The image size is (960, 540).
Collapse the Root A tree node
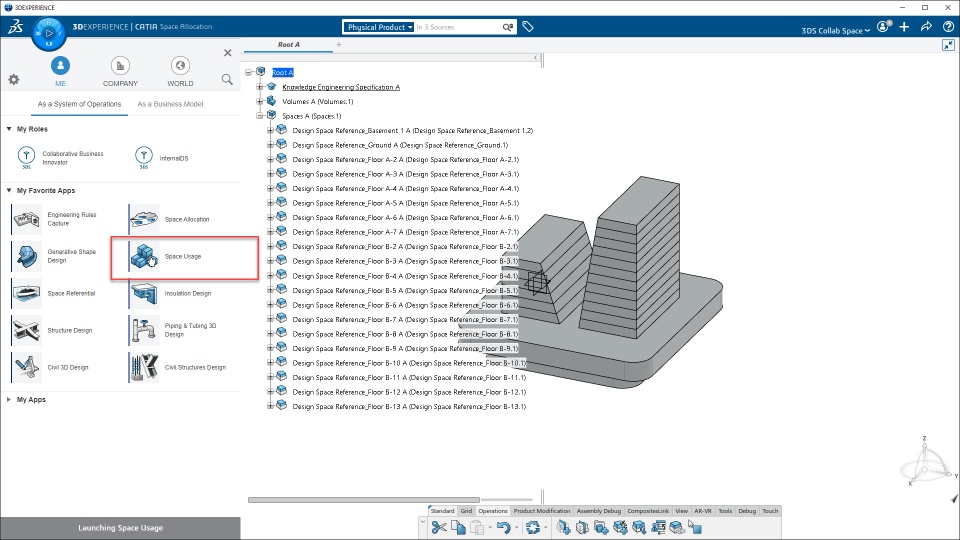(249, 72)
